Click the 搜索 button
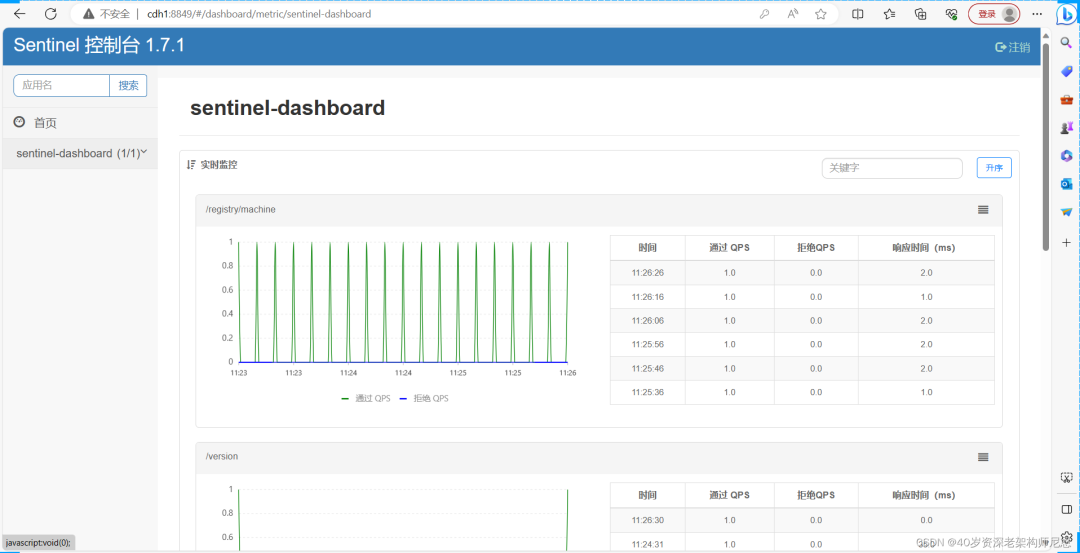This screenshot has width=1080, height=553. click(x=128, y=85)
